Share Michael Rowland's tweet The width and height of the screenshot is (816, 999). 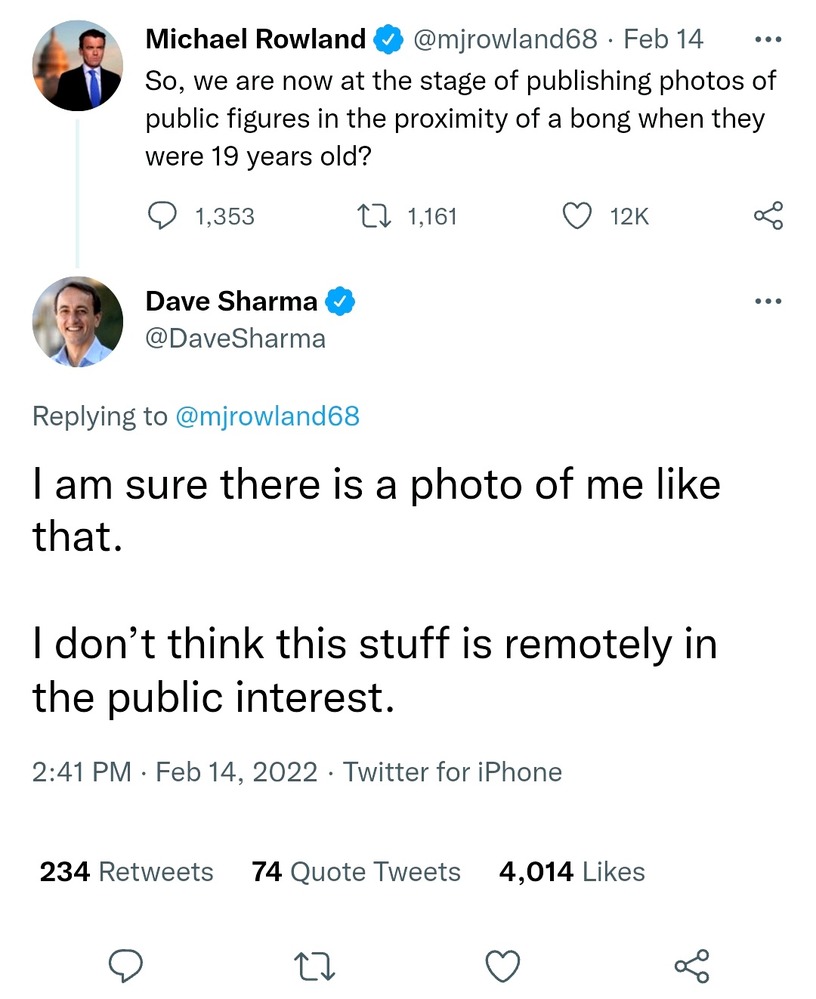click(x=768, y=215)
